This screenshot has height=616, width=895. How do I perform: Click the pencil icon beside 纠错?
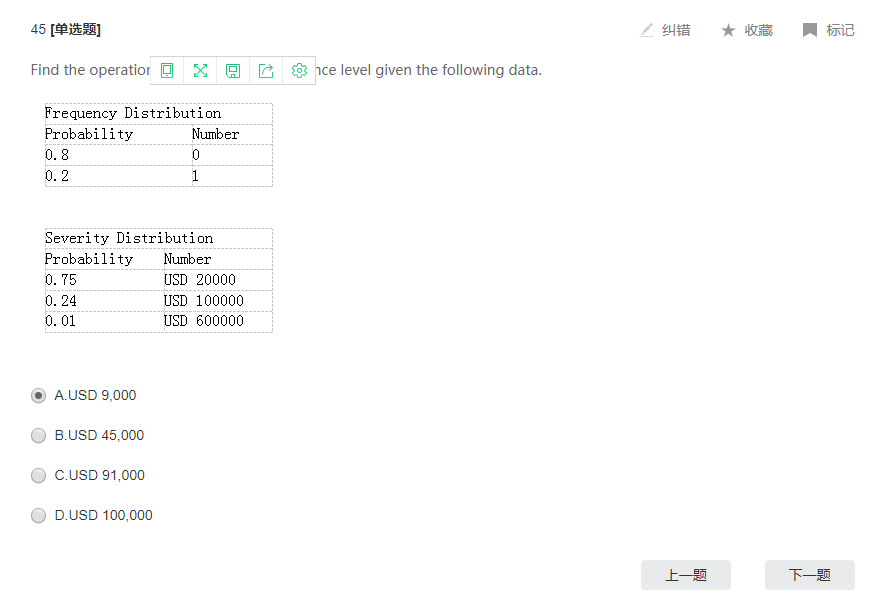pos(647,30)
